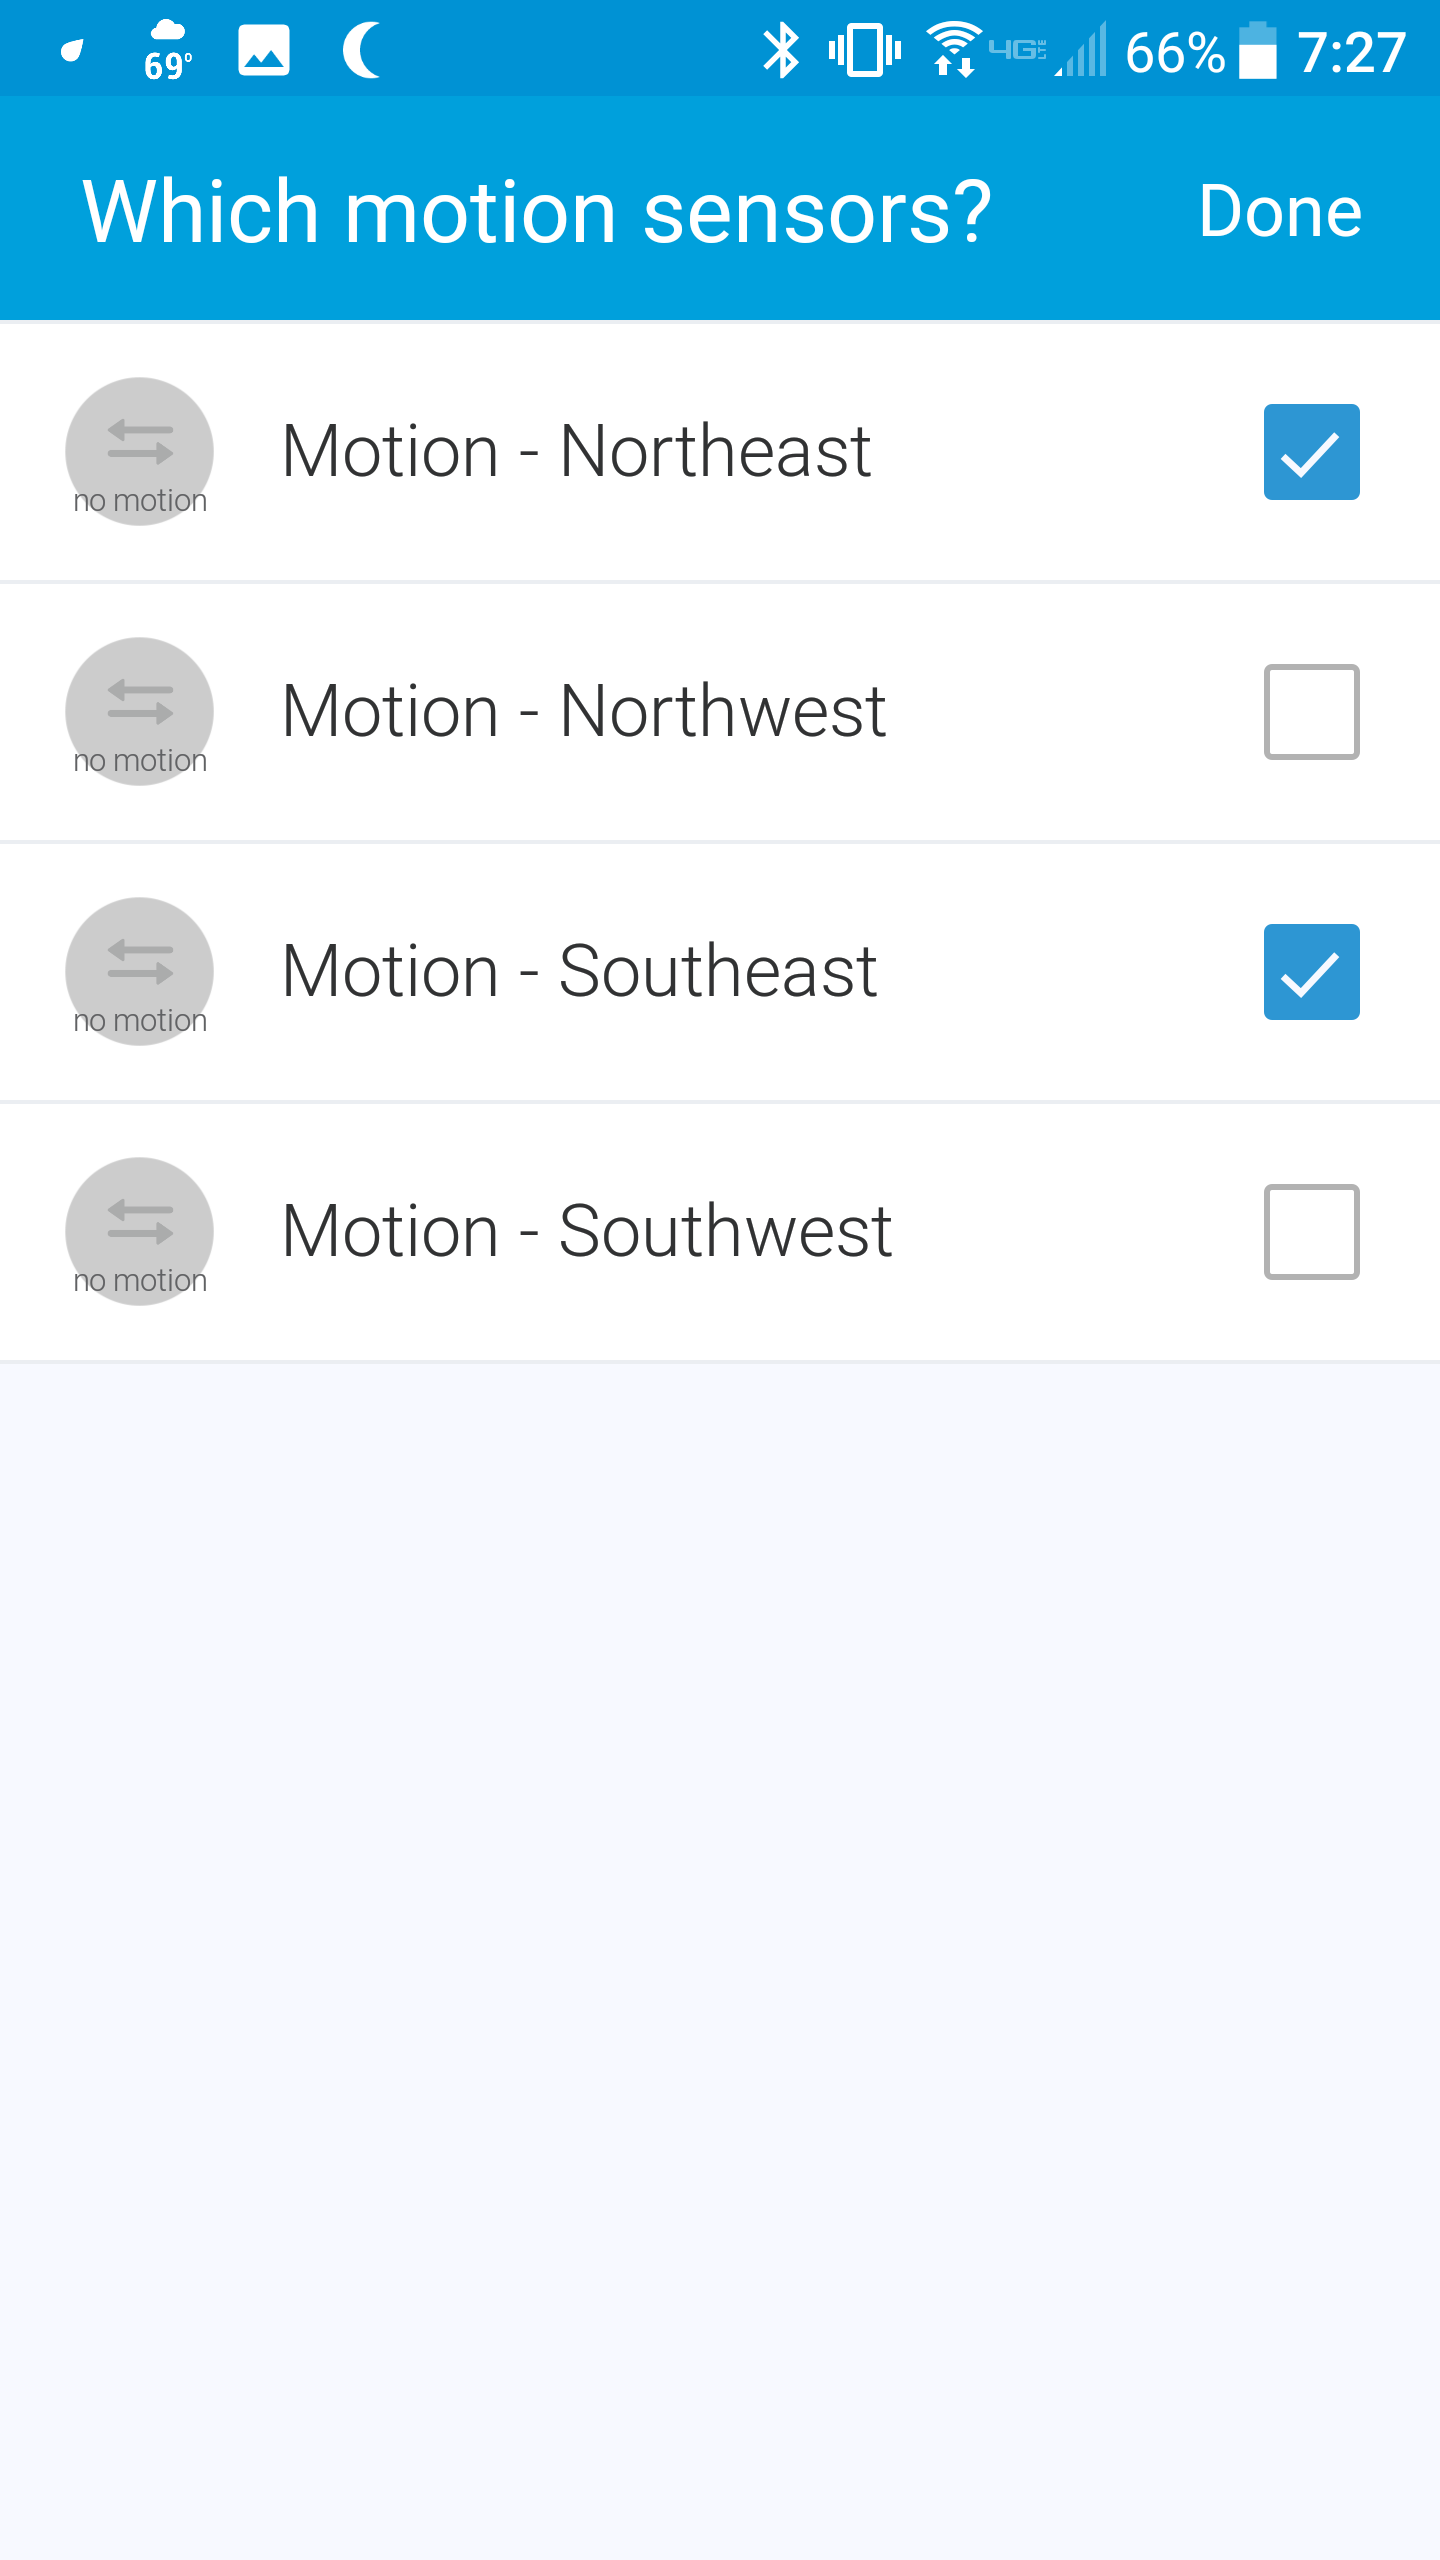Tap the vibrate mode status icon
The image size is (1440, 2560).
point(865,50)
